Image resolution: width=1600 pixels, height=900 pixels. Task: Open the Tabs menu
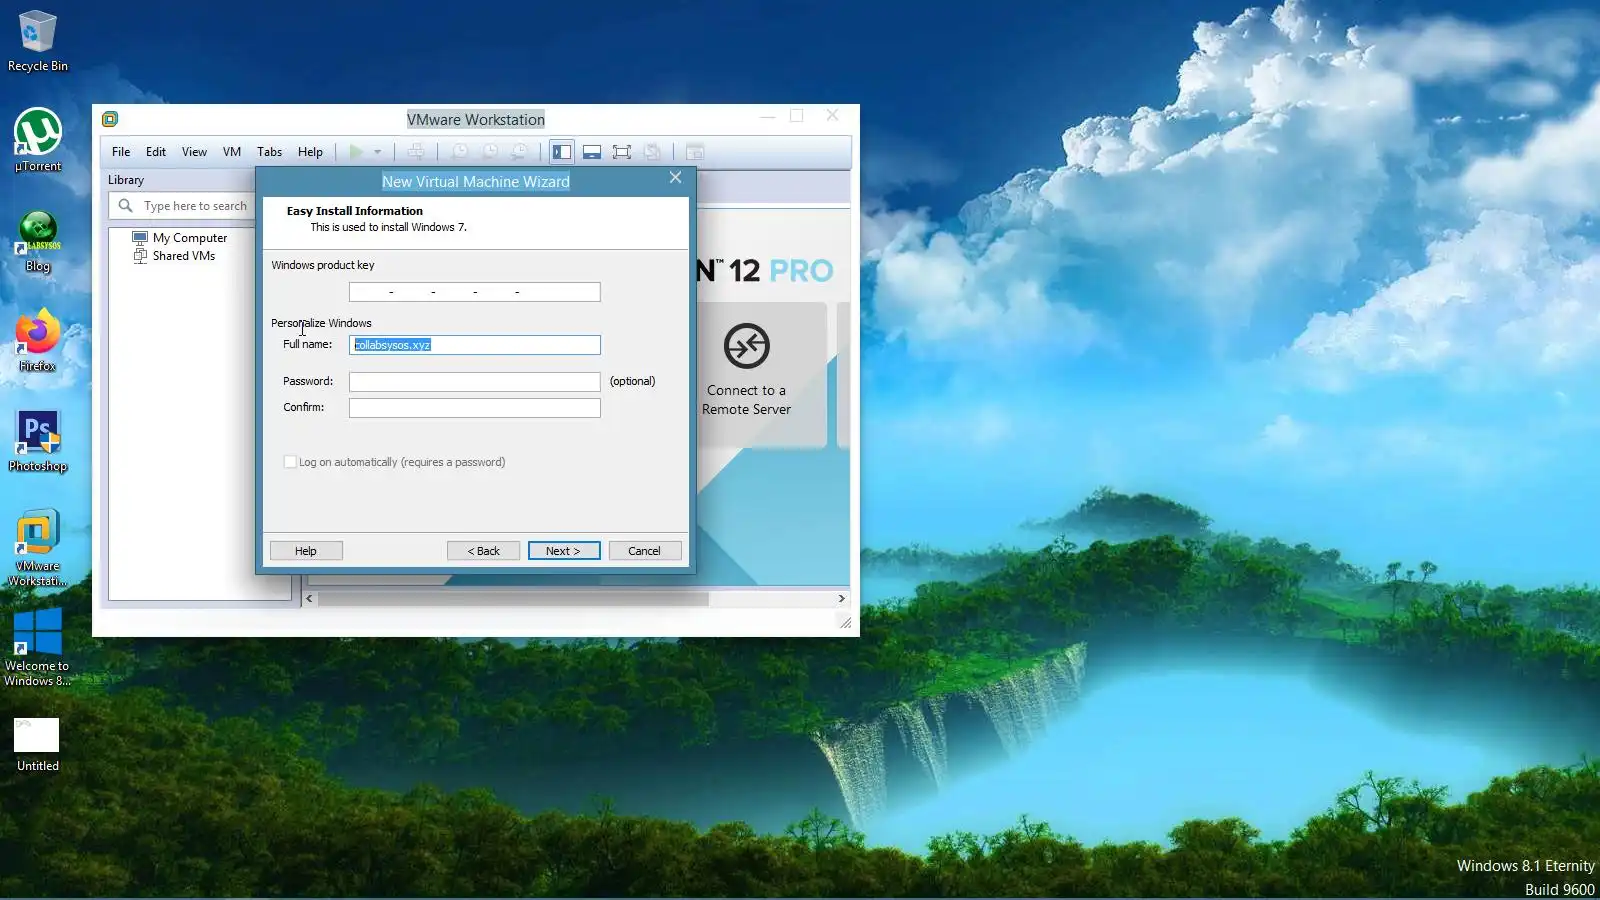click(269, 152)
